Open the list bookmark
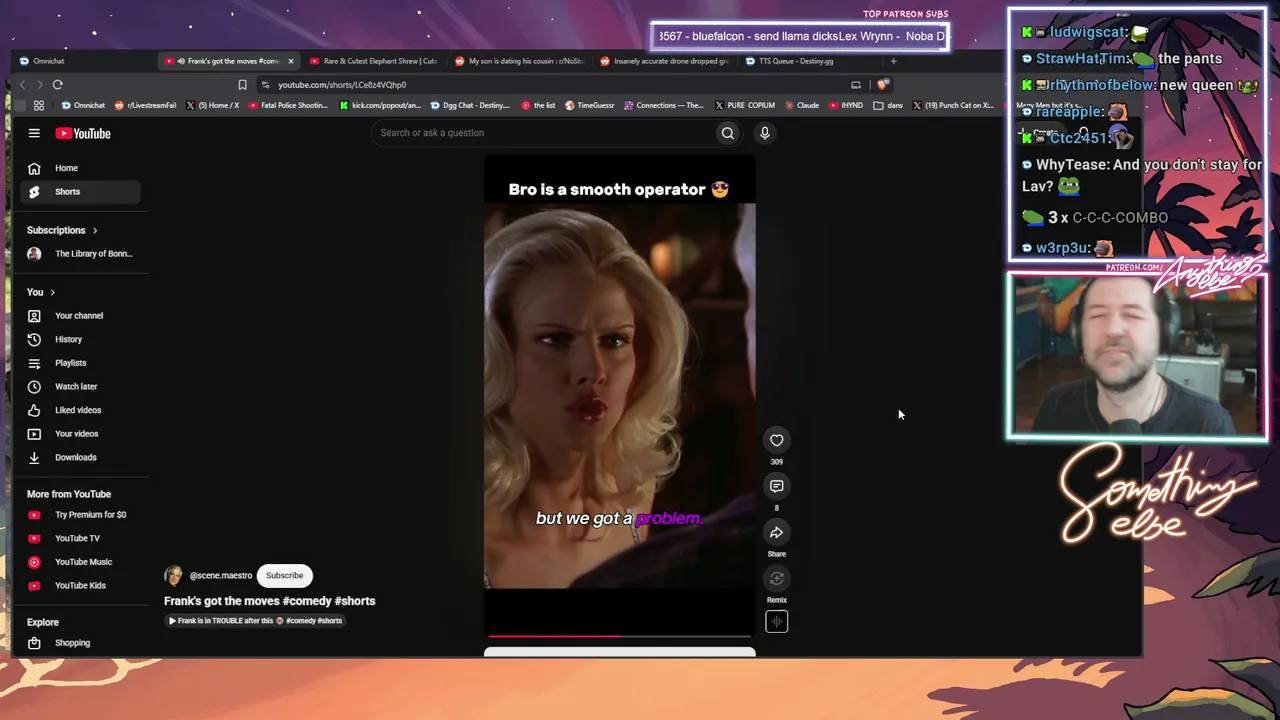 pyautogui.click(x=539, y=105)
